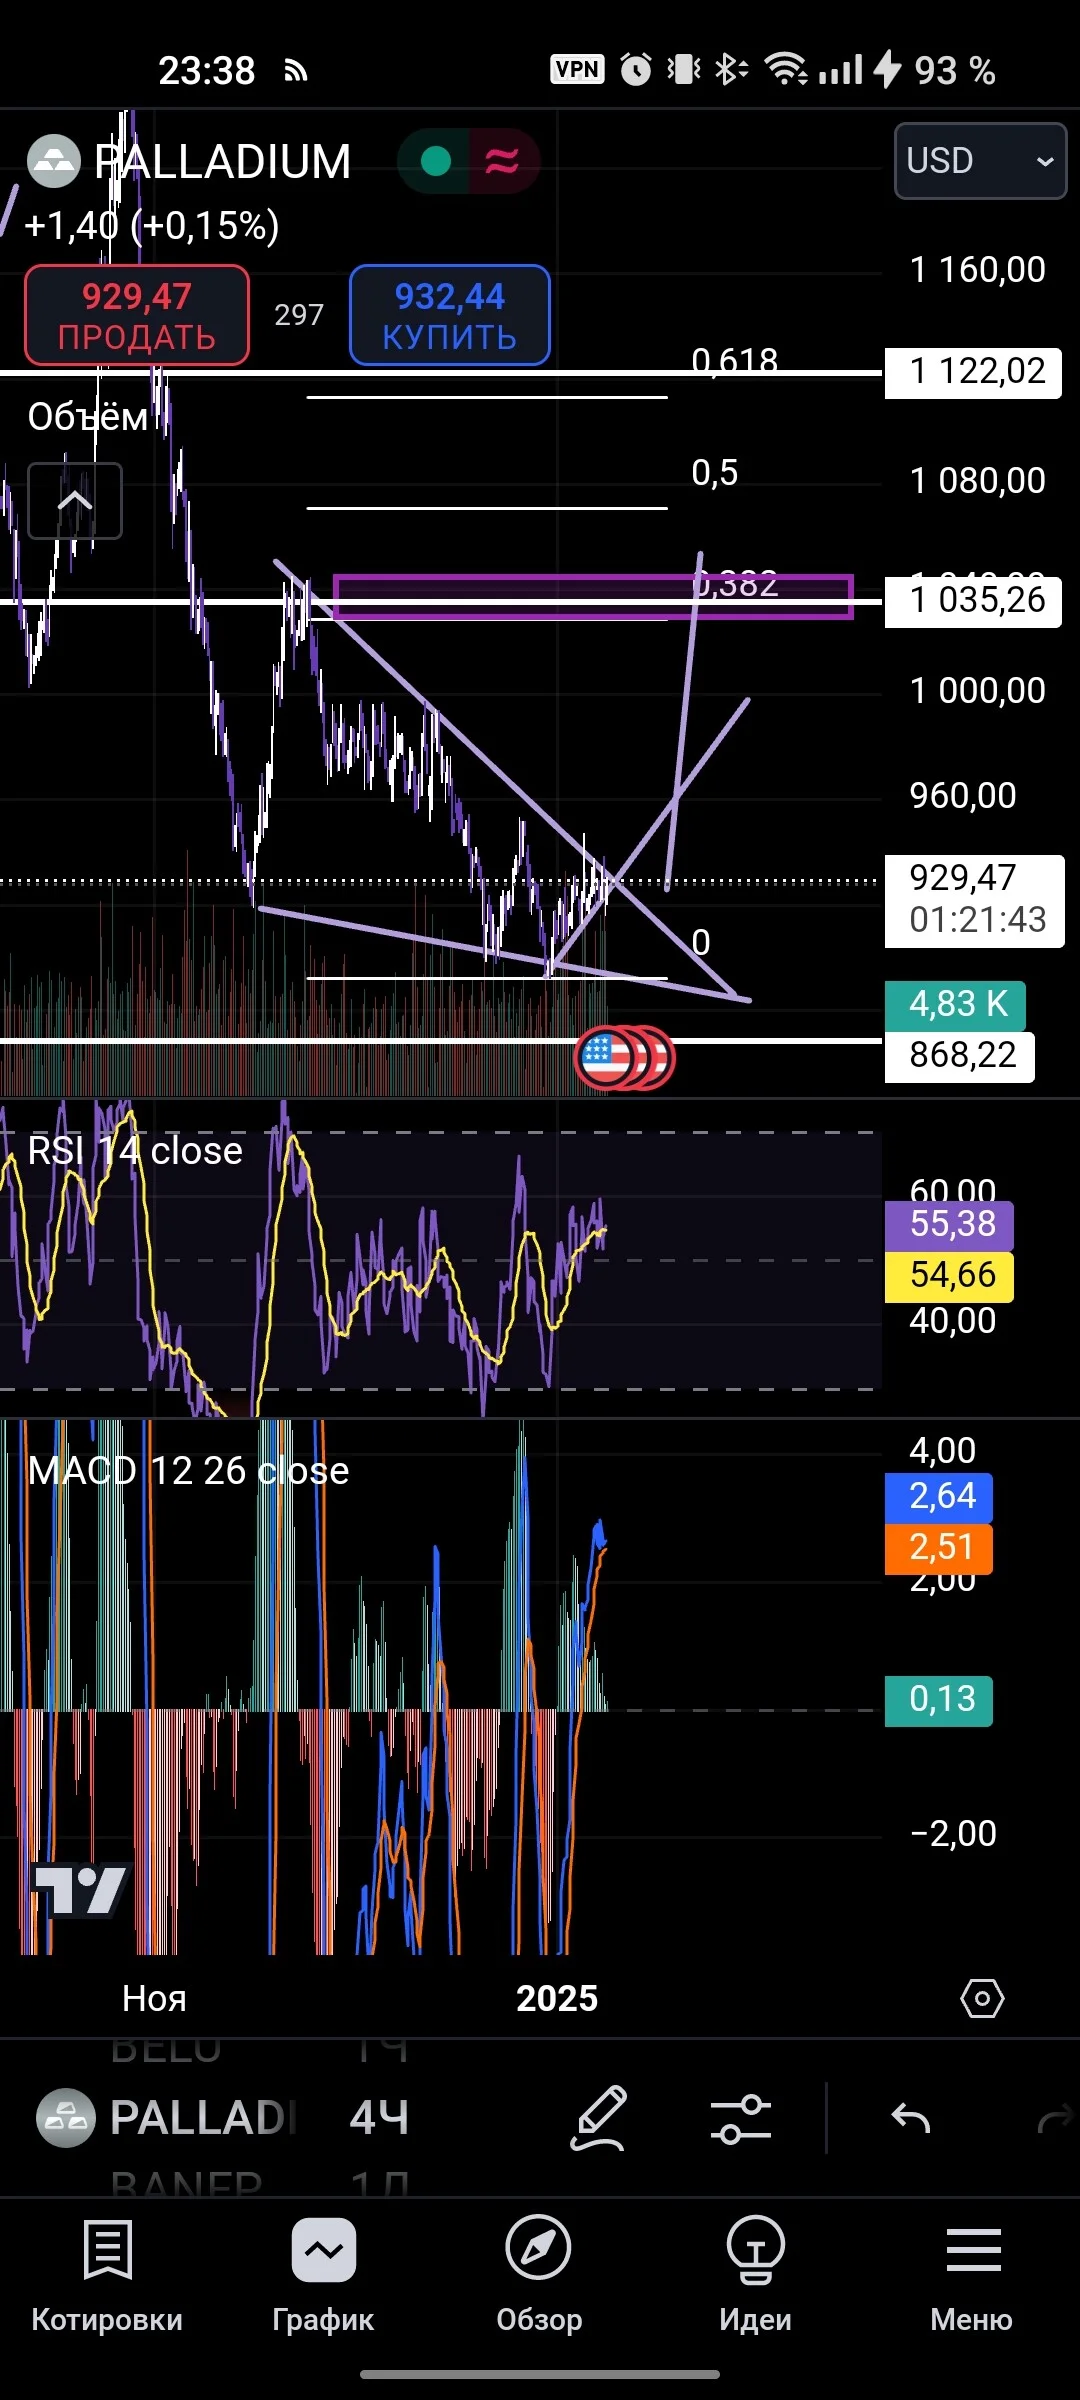Tap the 4,83 K volume value label
The height and width of the screenshot is (2400, 1080).
pos(956,1005)
